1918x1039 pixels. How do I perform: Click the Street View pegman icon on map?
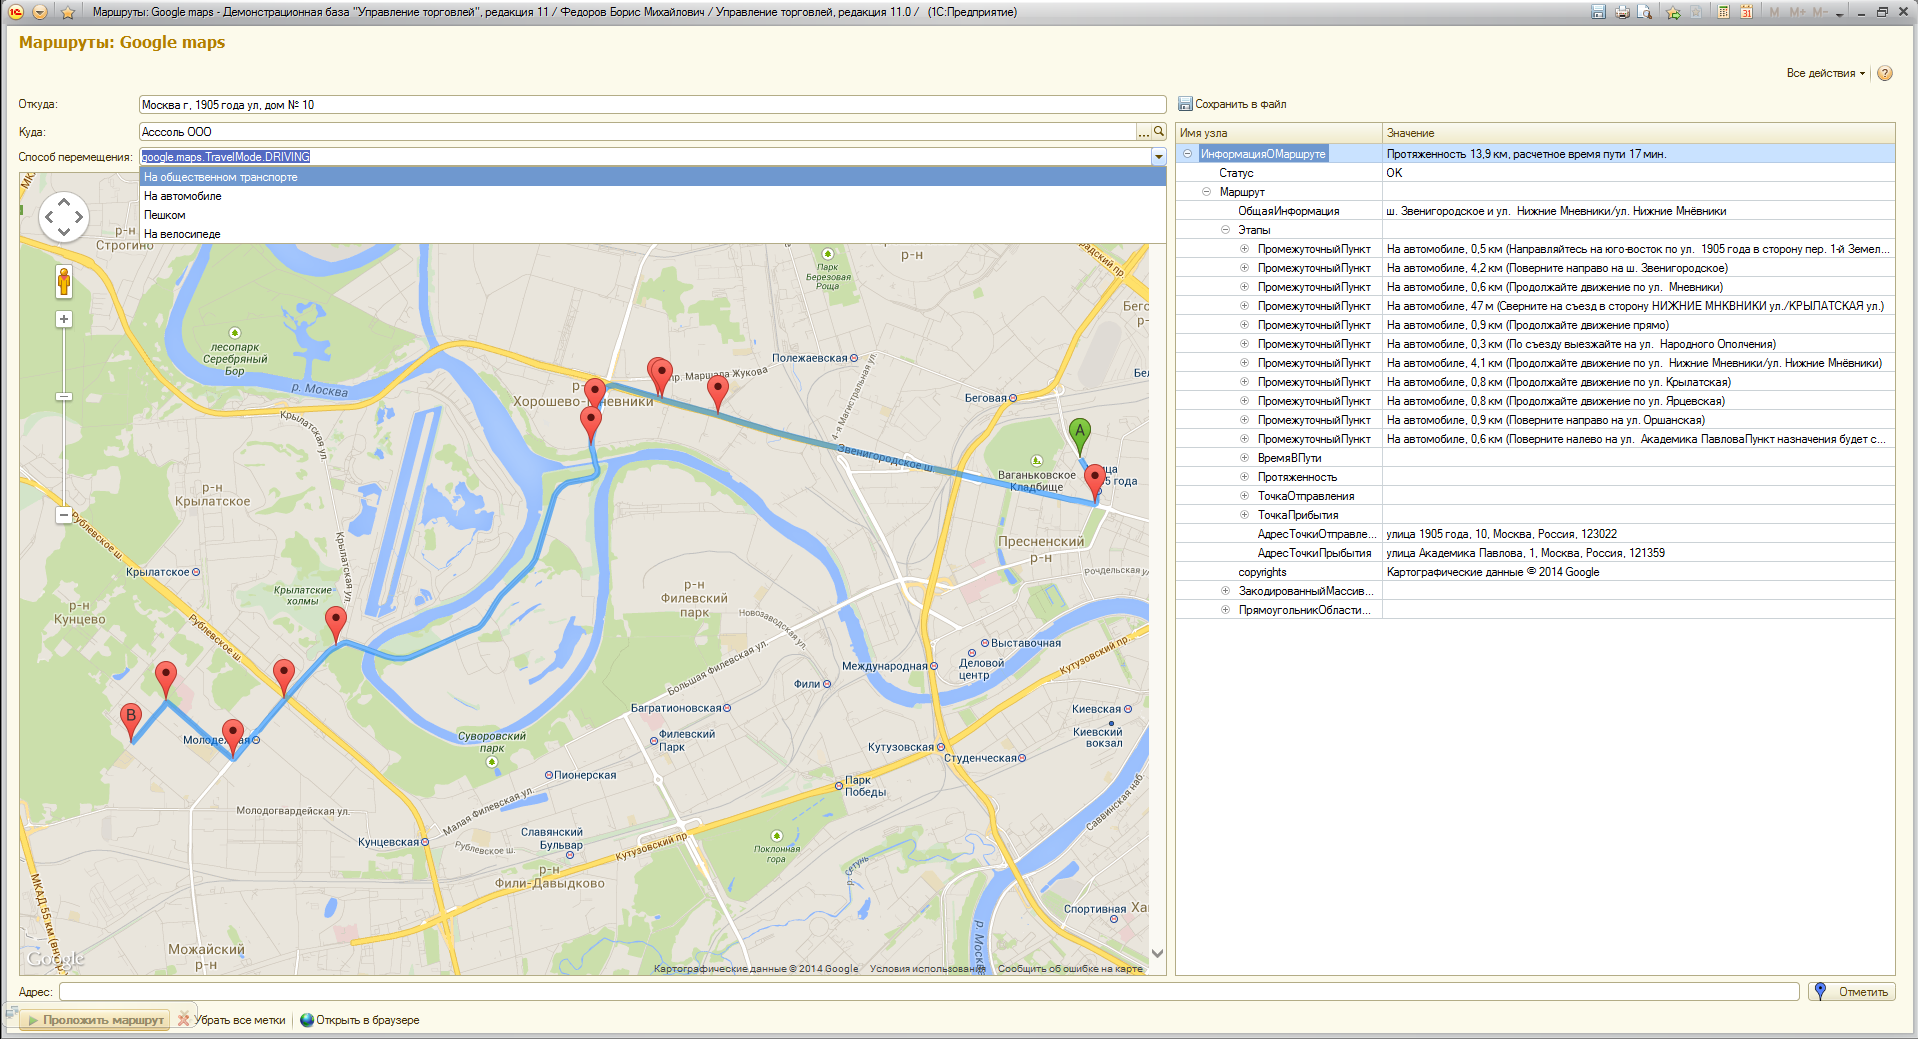(x=64, y=282)
